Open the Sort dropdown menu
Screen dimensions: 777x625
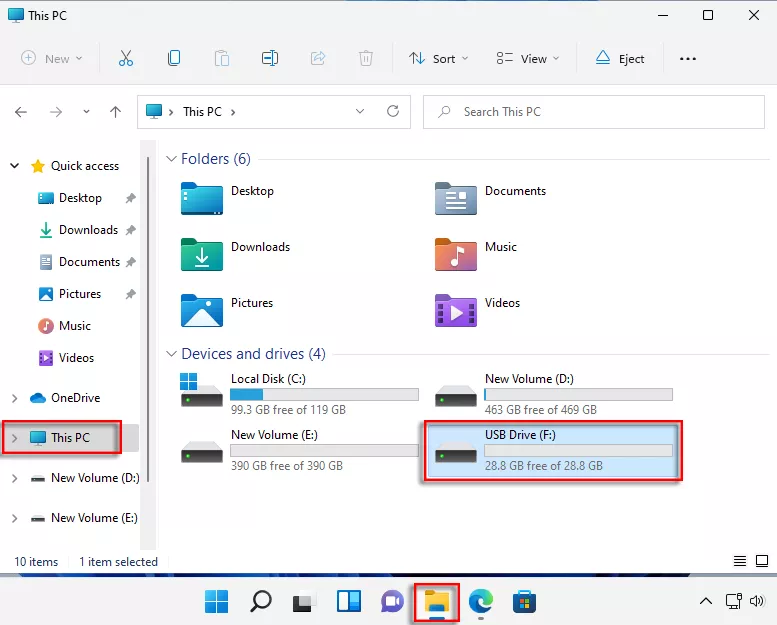pos(434,58)
